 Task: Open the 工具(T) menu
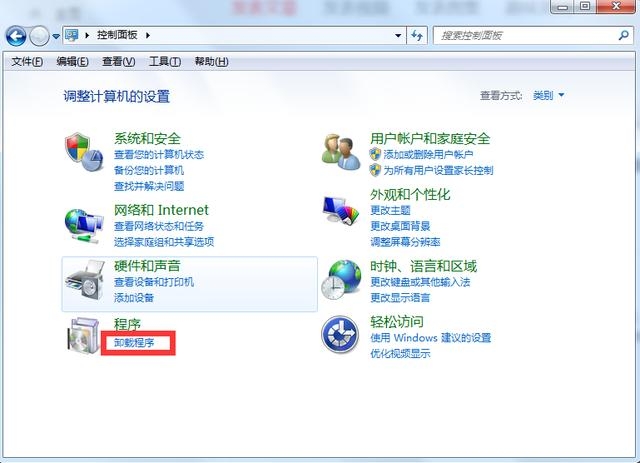(165, 62)
